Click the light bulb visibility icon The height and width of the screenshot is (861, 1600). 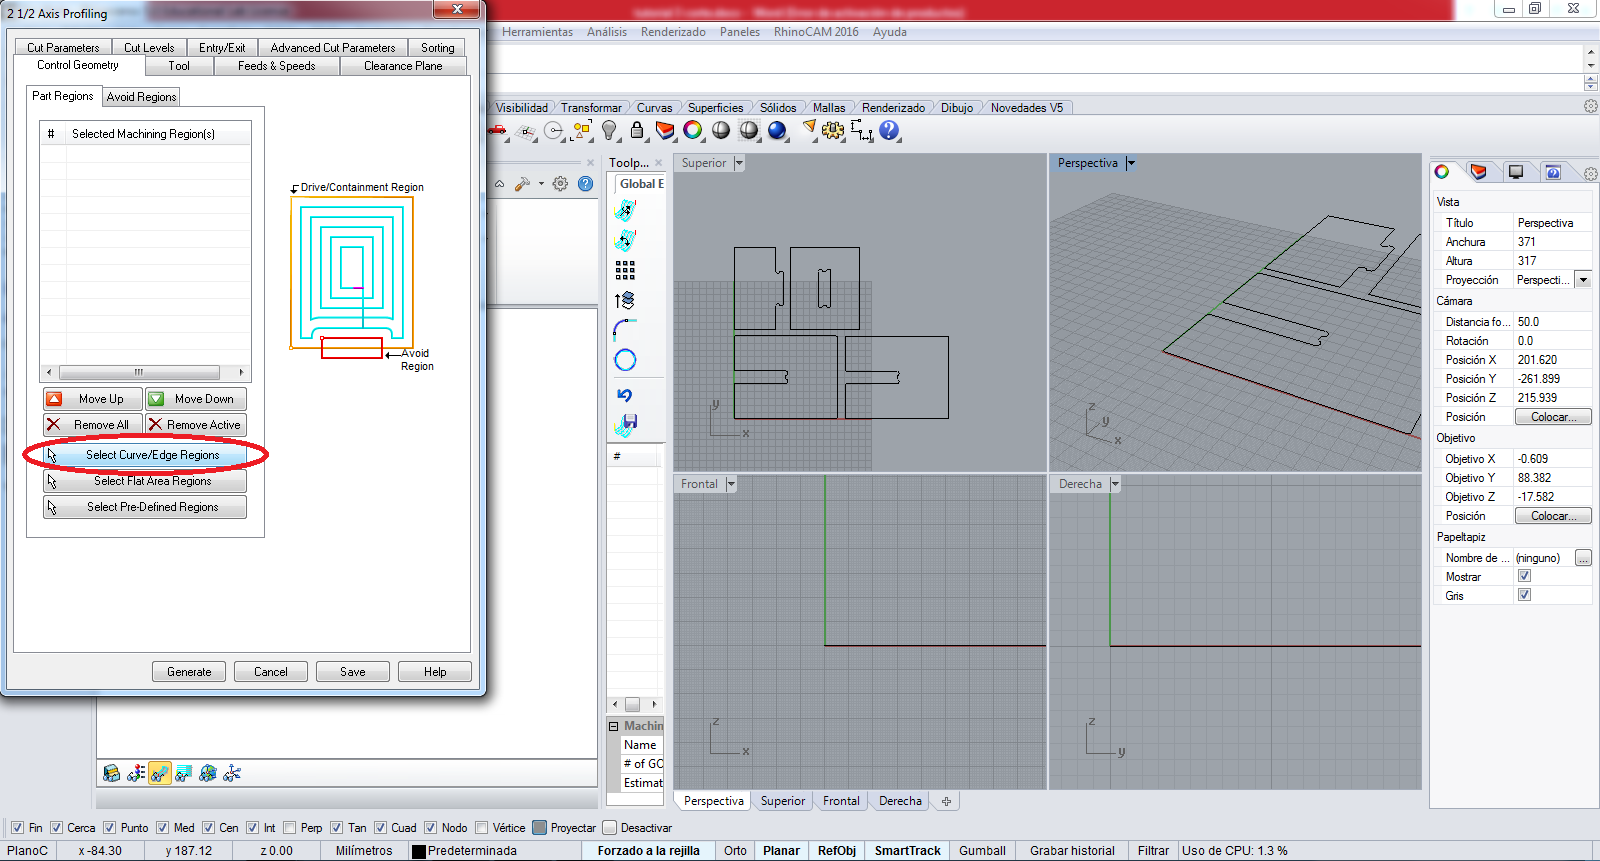coord(609,131)
